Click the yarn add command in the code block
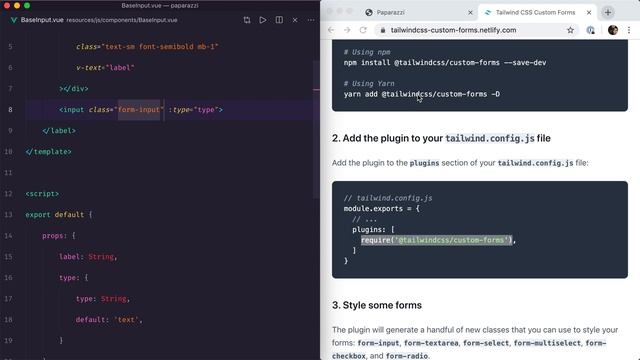Viewport: 640px width, 360px height. [x=422, y=94]
